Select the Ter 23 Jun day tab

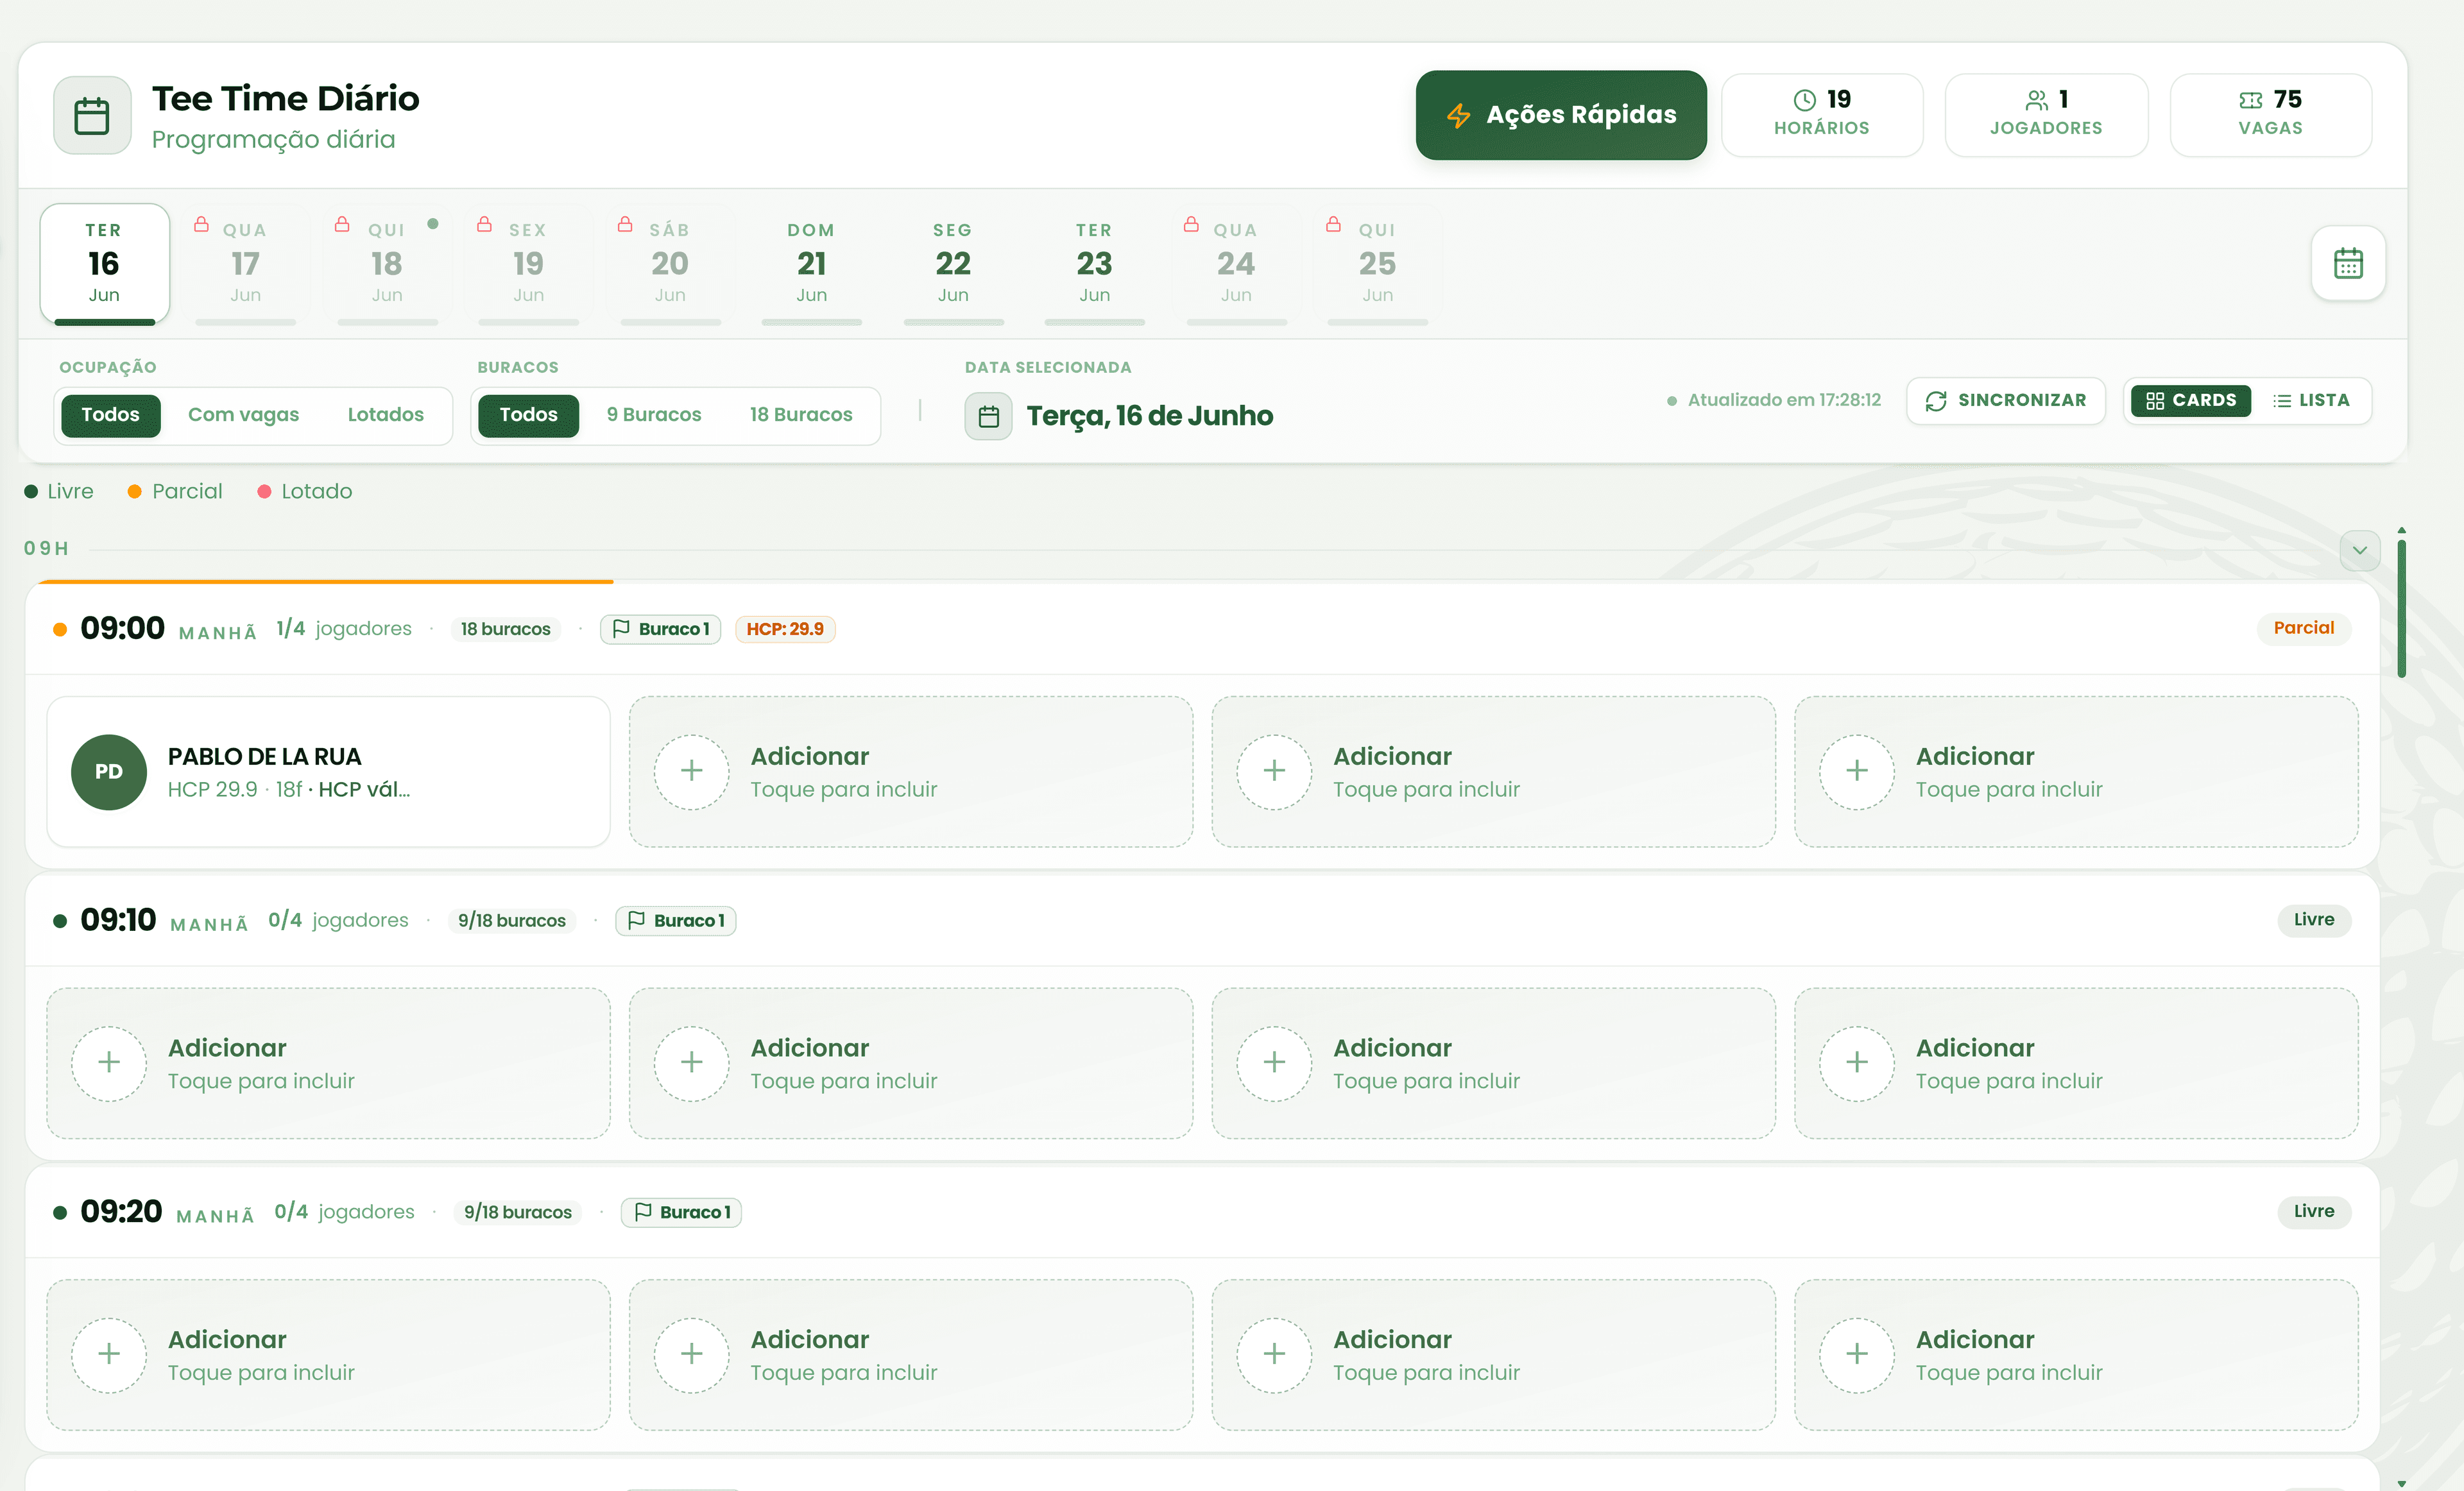click(x=1094, y=264)
